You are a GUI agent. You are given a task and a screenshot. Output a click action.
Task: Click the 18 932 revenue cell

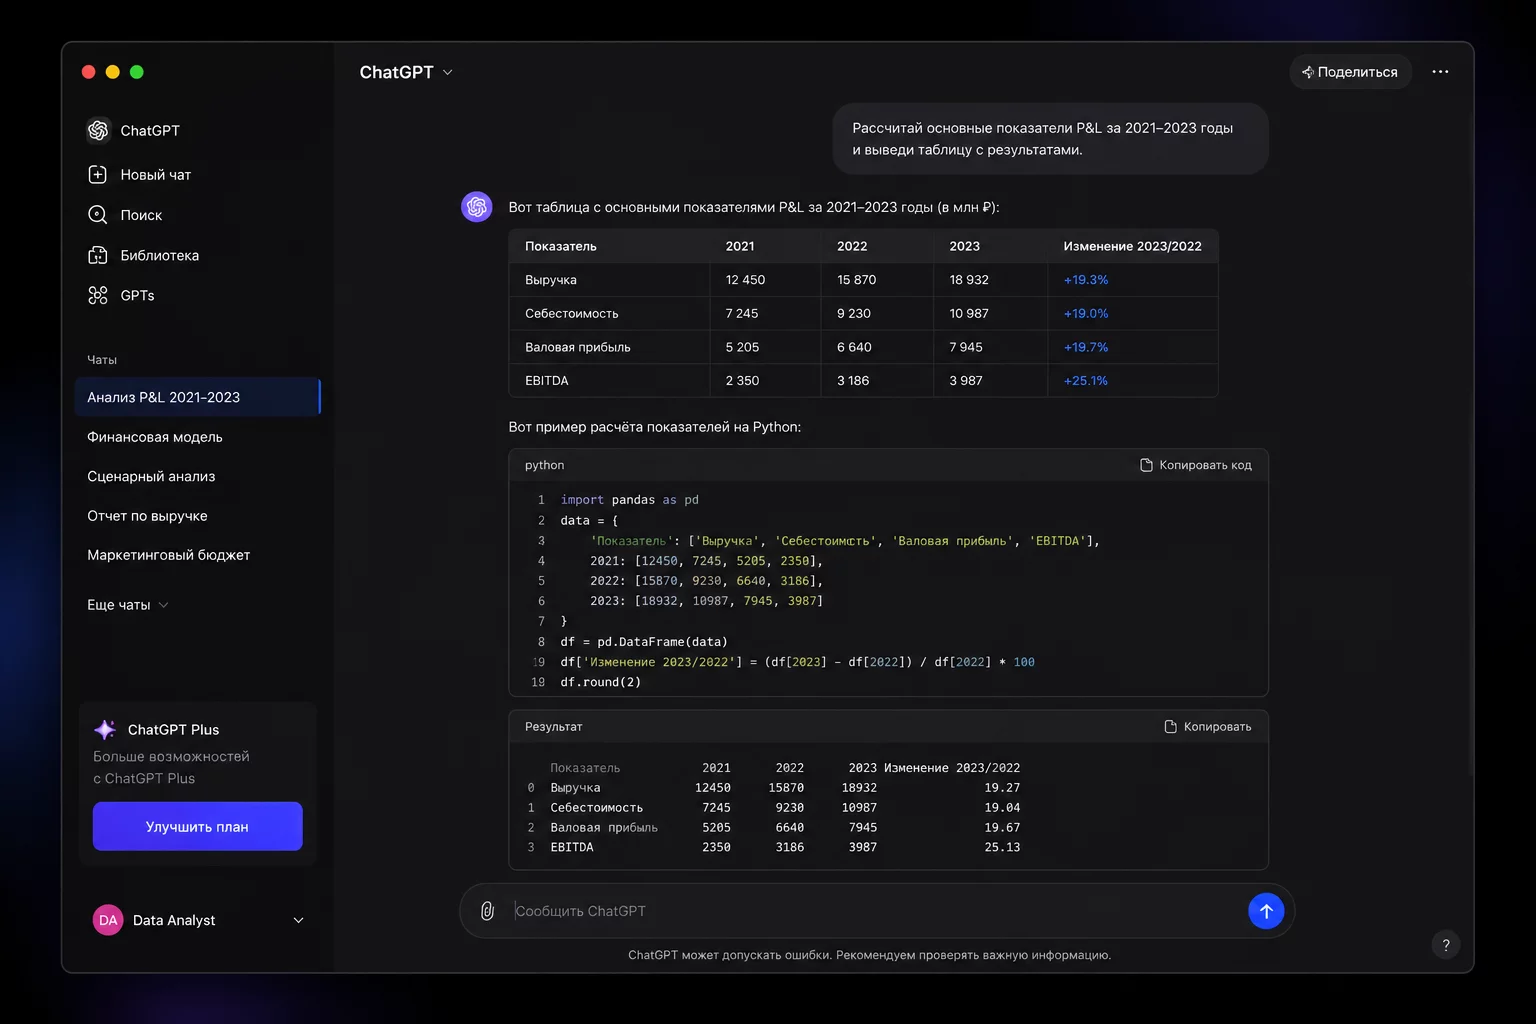(x=969, y=280)
